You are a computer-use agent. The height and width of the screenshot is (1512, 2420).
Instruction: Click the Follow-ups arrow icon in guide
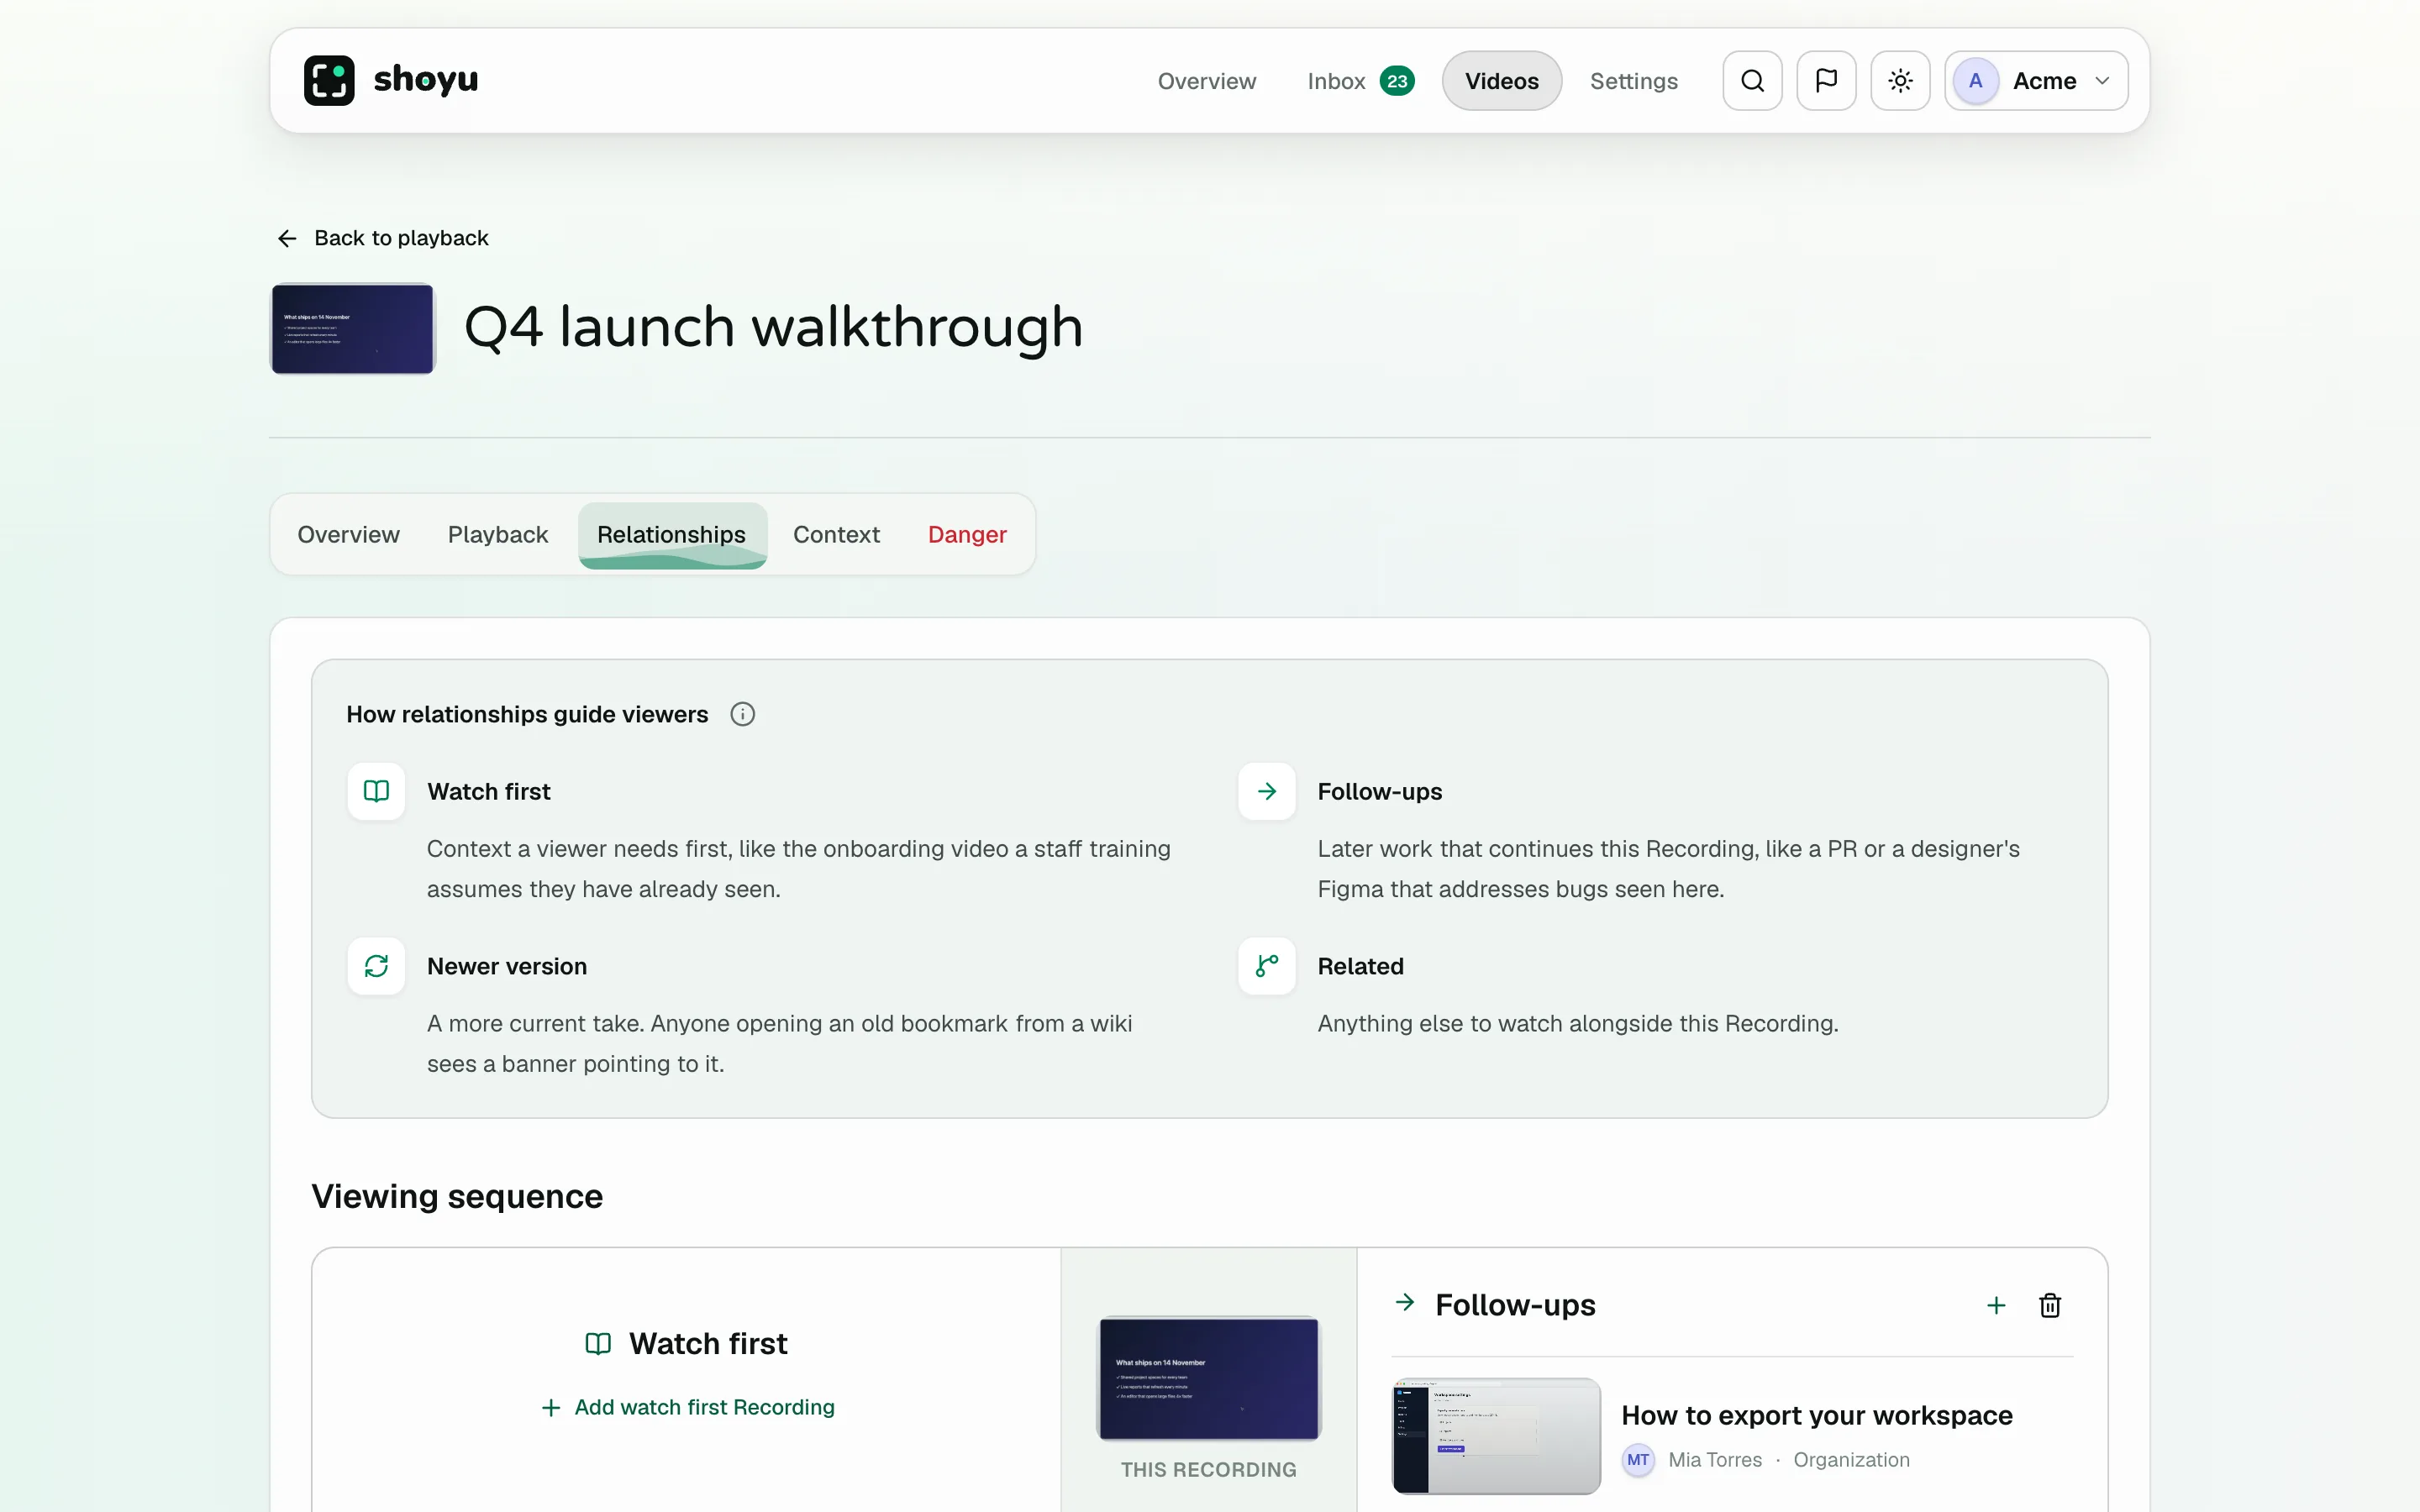[1266, 791]
